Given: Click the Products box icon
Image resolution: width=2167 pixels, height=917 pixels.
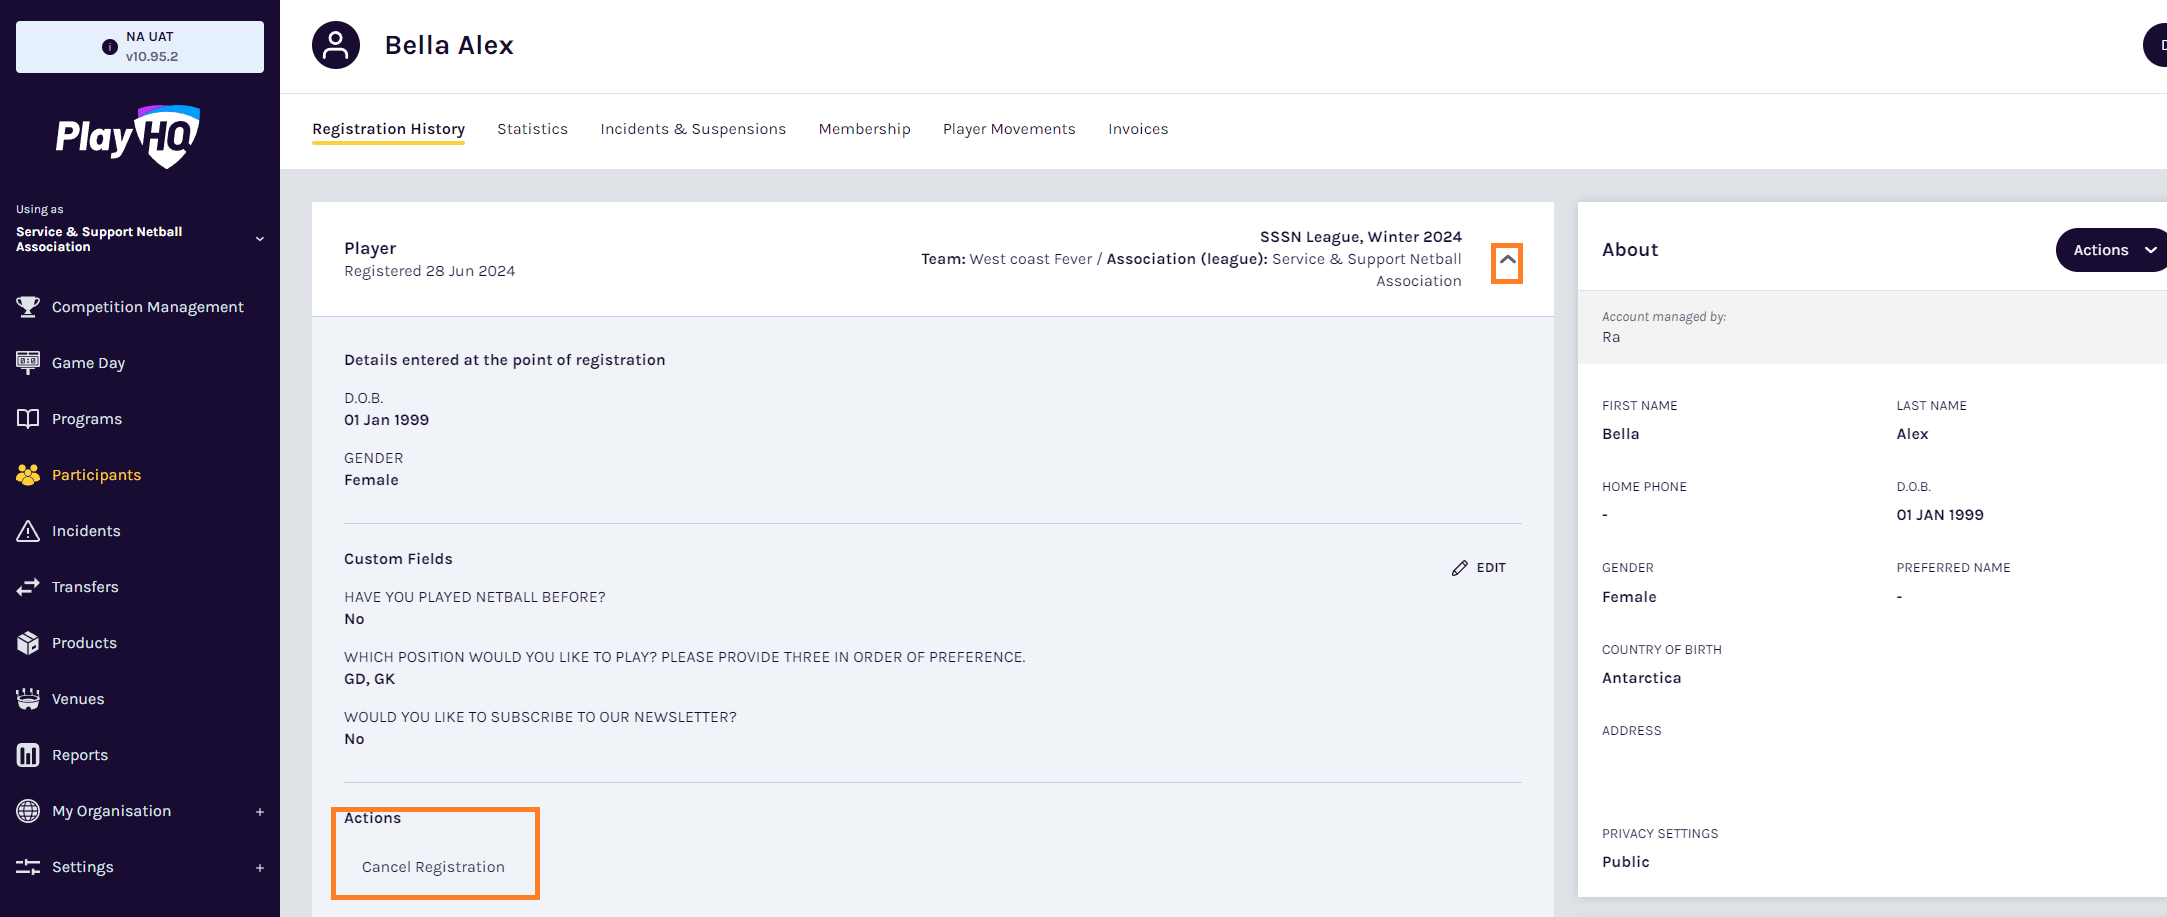Looking at the screenshot, I should point(28,643).
